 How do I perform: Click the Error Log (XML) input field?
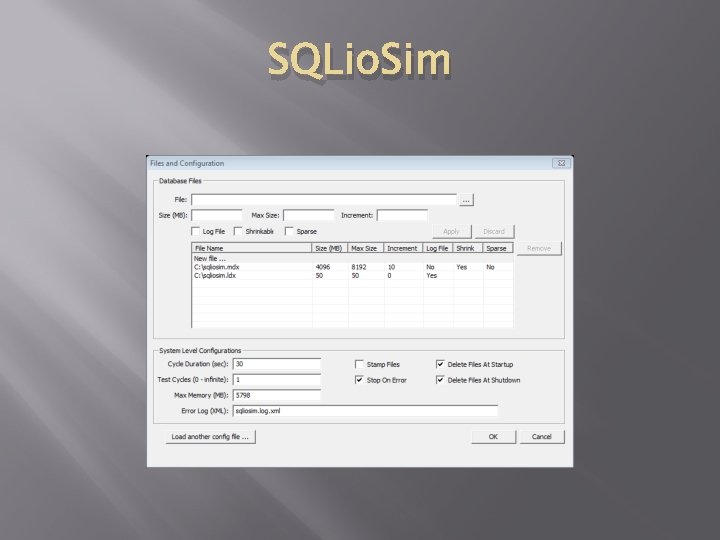pyautogui.click(x=365, y=411)
